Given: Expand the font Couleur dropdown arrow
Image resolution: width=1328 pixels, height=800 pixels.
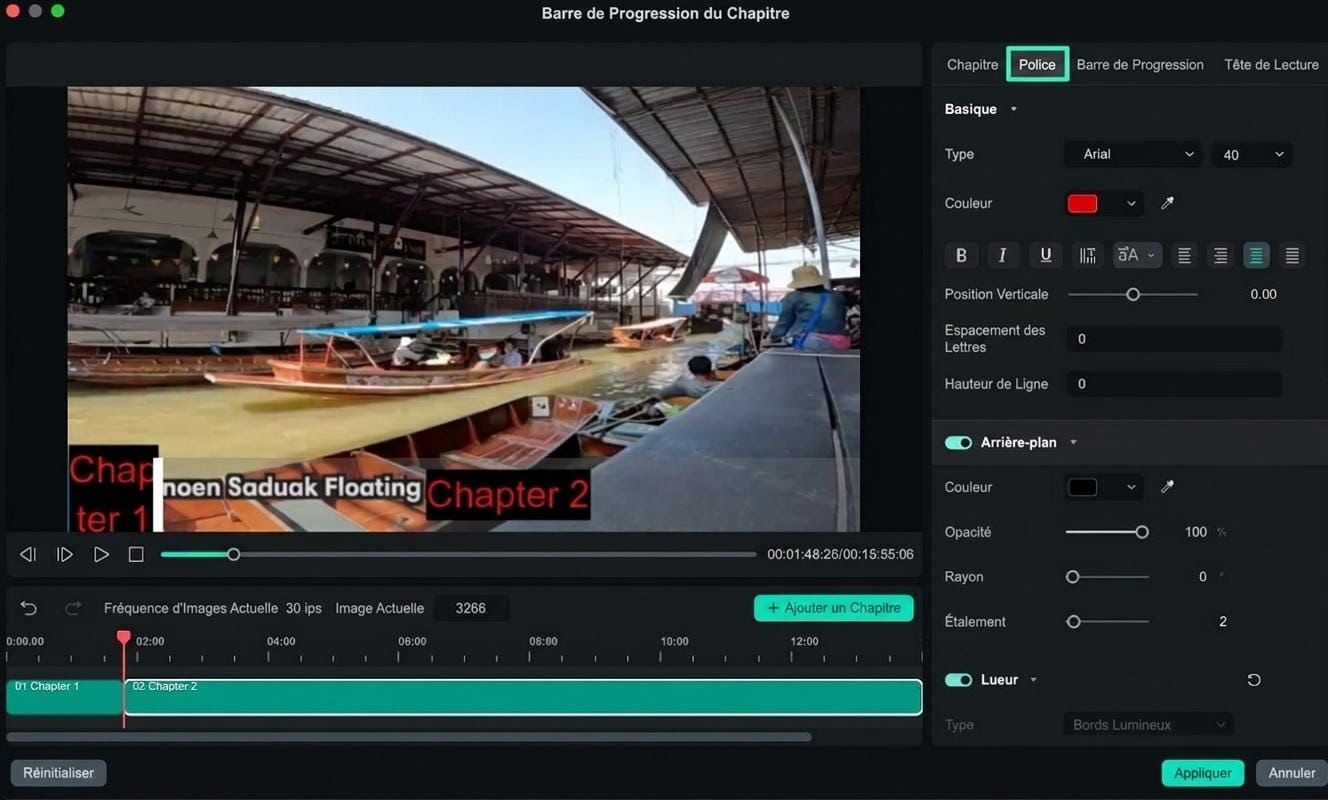Looking at the screenshot, I should [1131, 203].
